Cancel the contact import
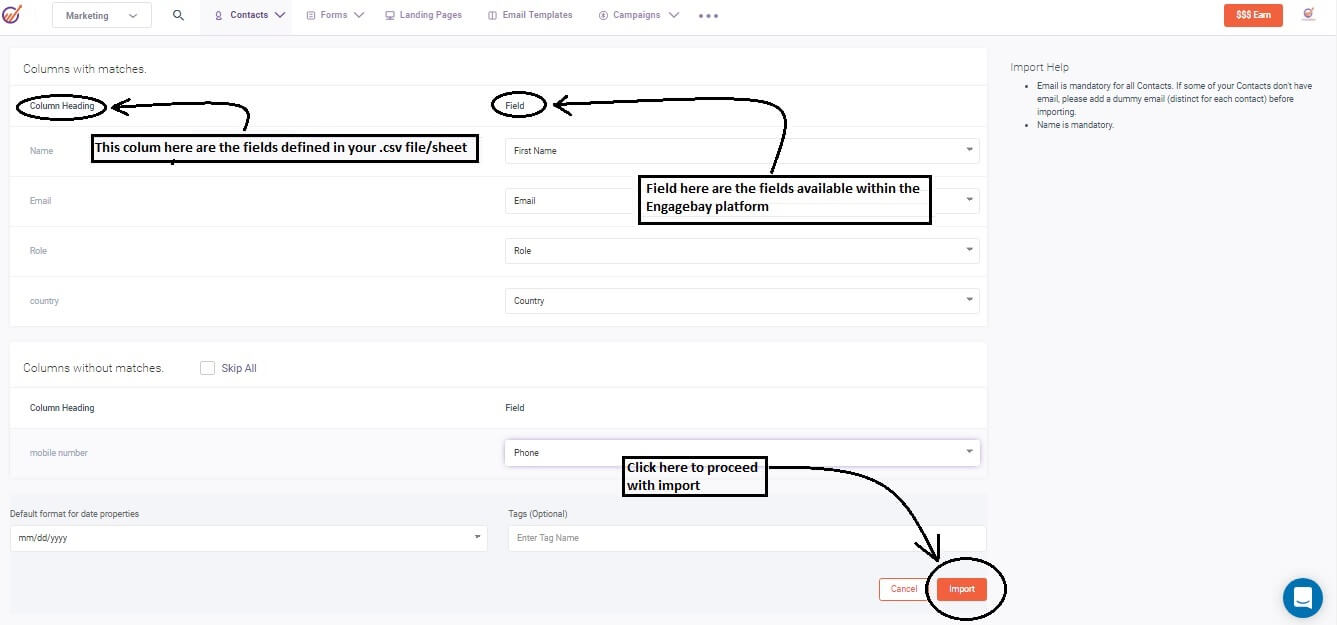This screenshot has height=625, width=1337. tap(903, 589)
